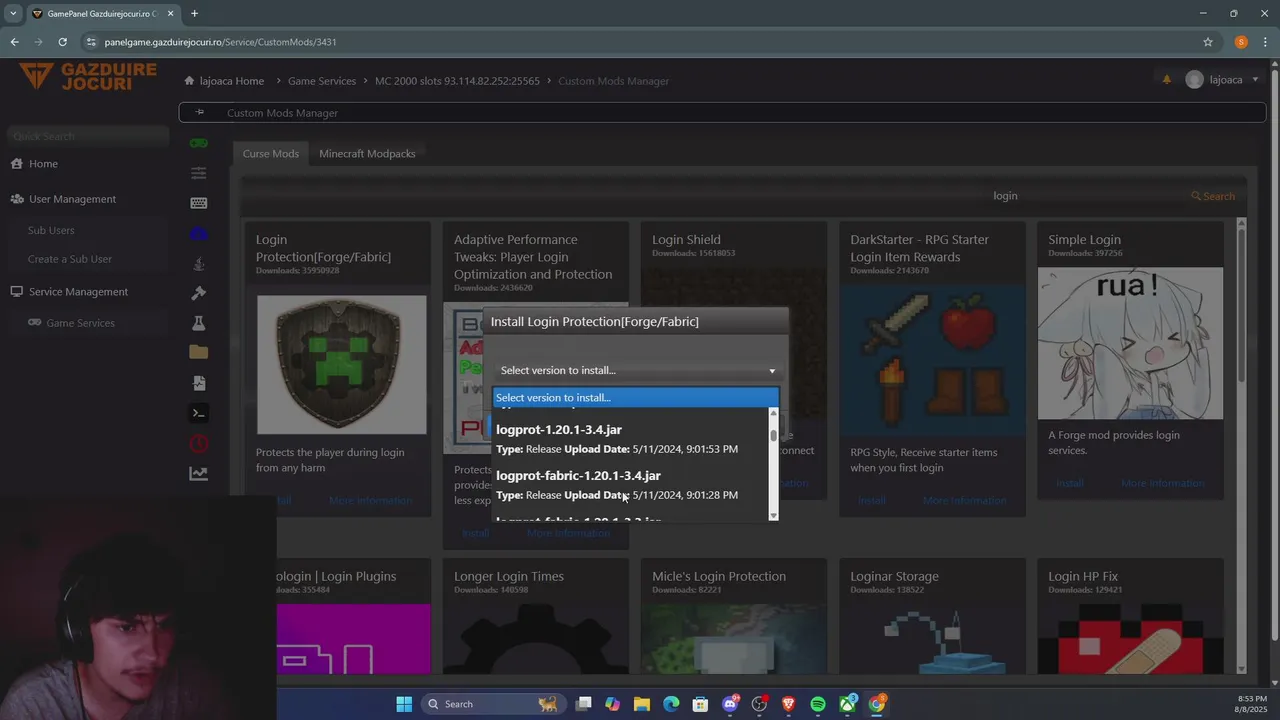Choose logprot-1.20.1-3.4.jar version
Screen dimensions: 1280x720
630,439
